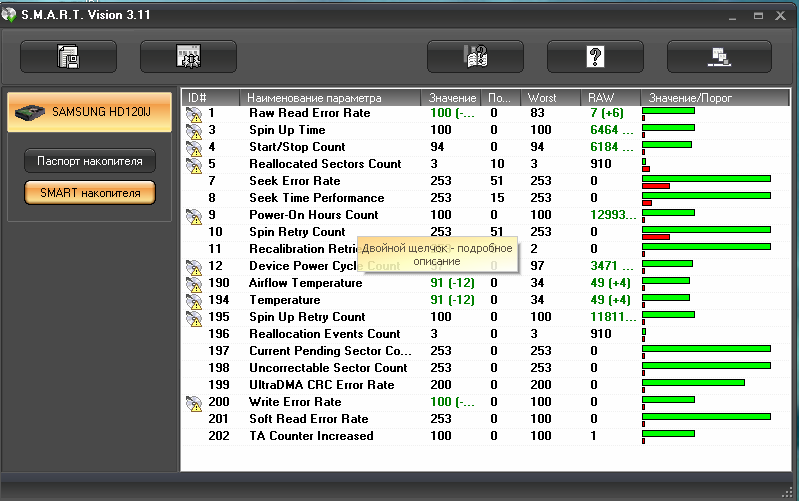This screenshot has height=501, width=799.
Task: Click the S.M.A.R.T. Vision title bar app icon
Action: pyautogui.click(x=11, y=15)
